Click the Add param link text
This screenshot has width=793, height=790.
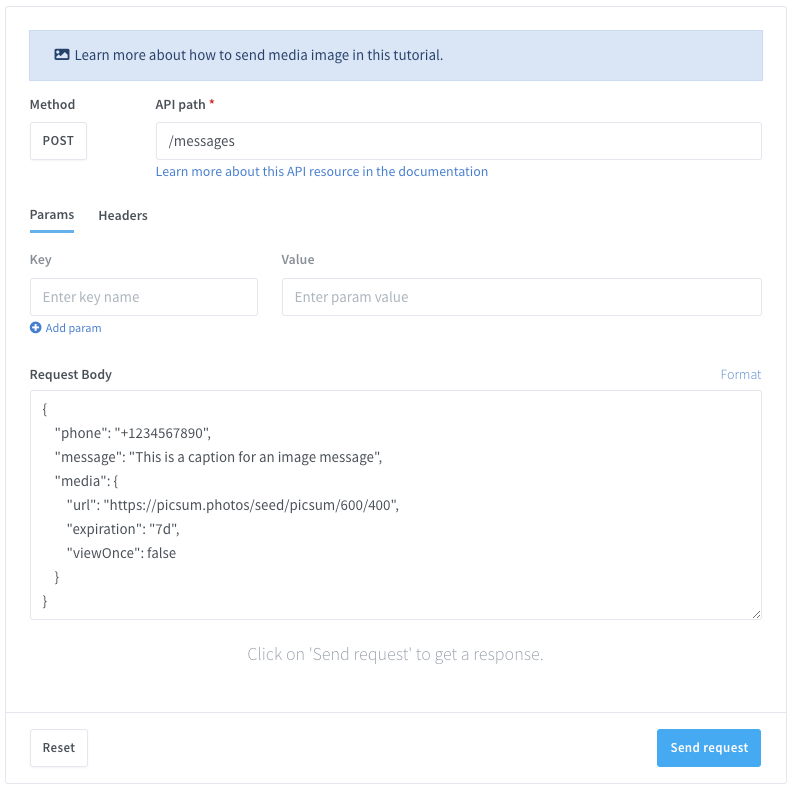tap(73, 328)
